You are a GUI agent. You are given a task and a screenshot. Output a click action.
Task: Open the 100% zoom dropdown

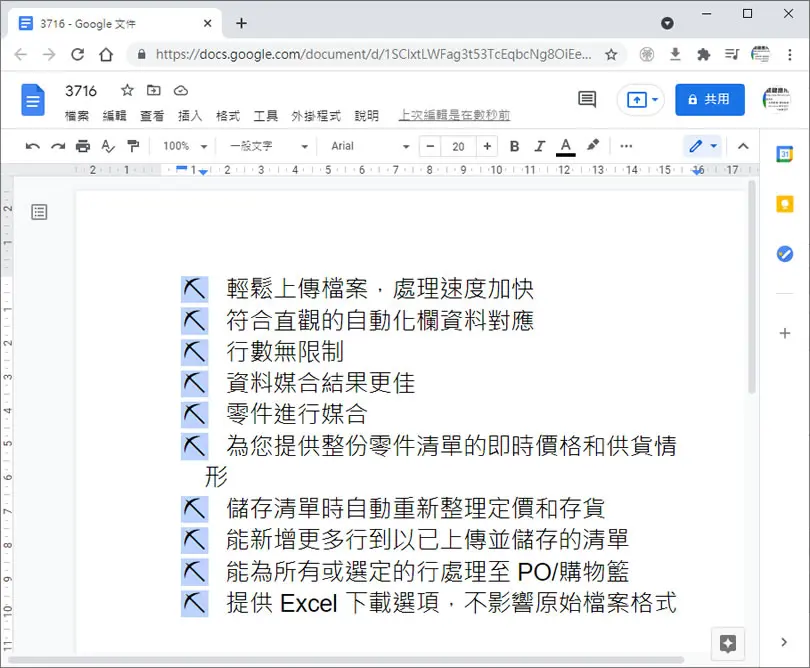[185, 147]
